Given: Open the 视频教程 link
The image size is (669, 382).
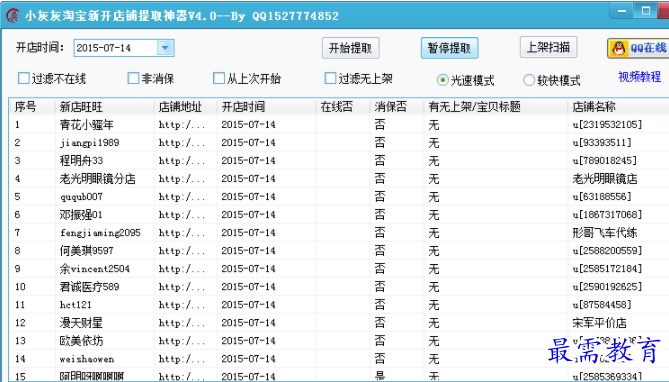Looking at the screenshot, I should pos(639,77).
